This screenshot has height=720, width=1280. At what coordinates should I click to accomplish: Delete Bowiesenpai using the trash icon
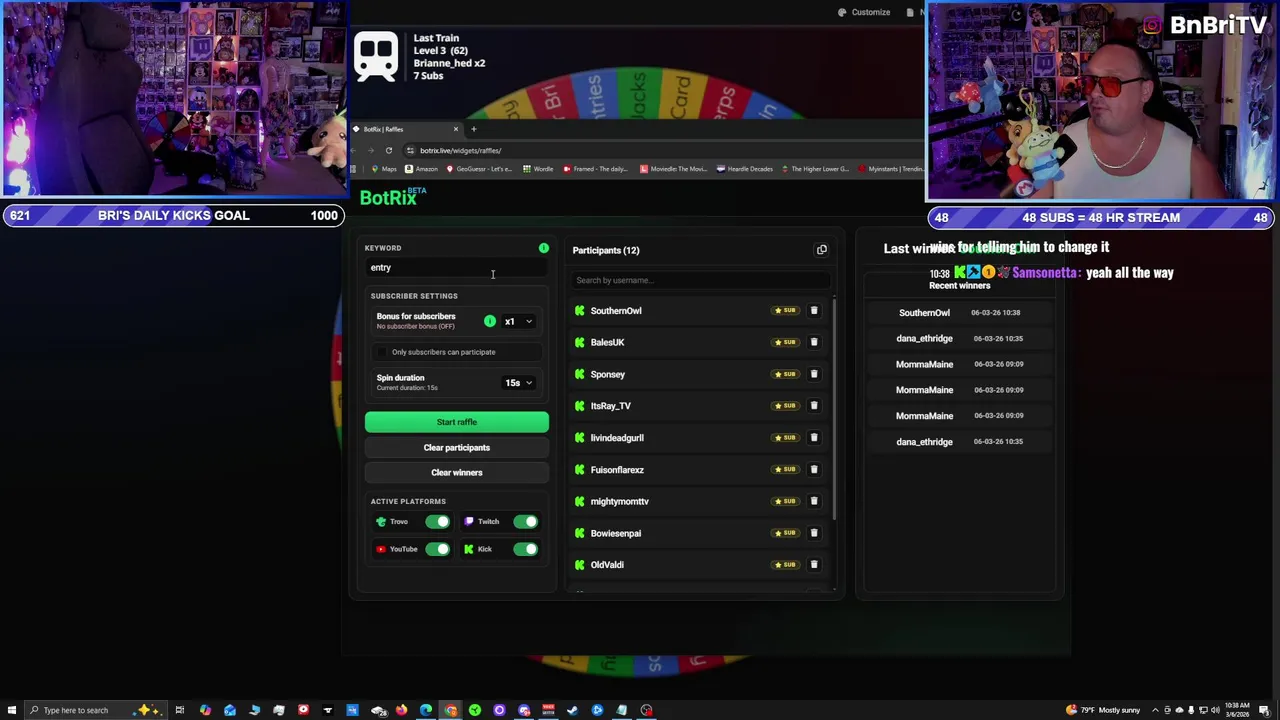[814, 533]
